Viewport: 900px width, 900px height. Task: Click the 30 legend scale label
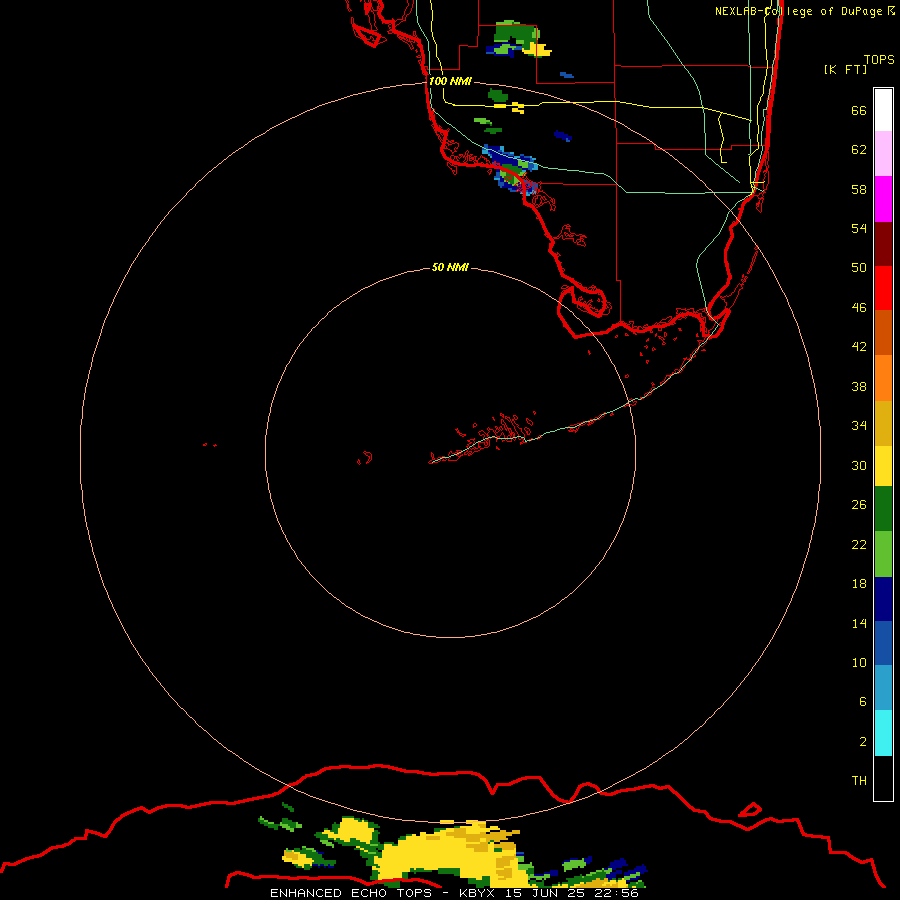pyautogui.click(x=859, y=465)
